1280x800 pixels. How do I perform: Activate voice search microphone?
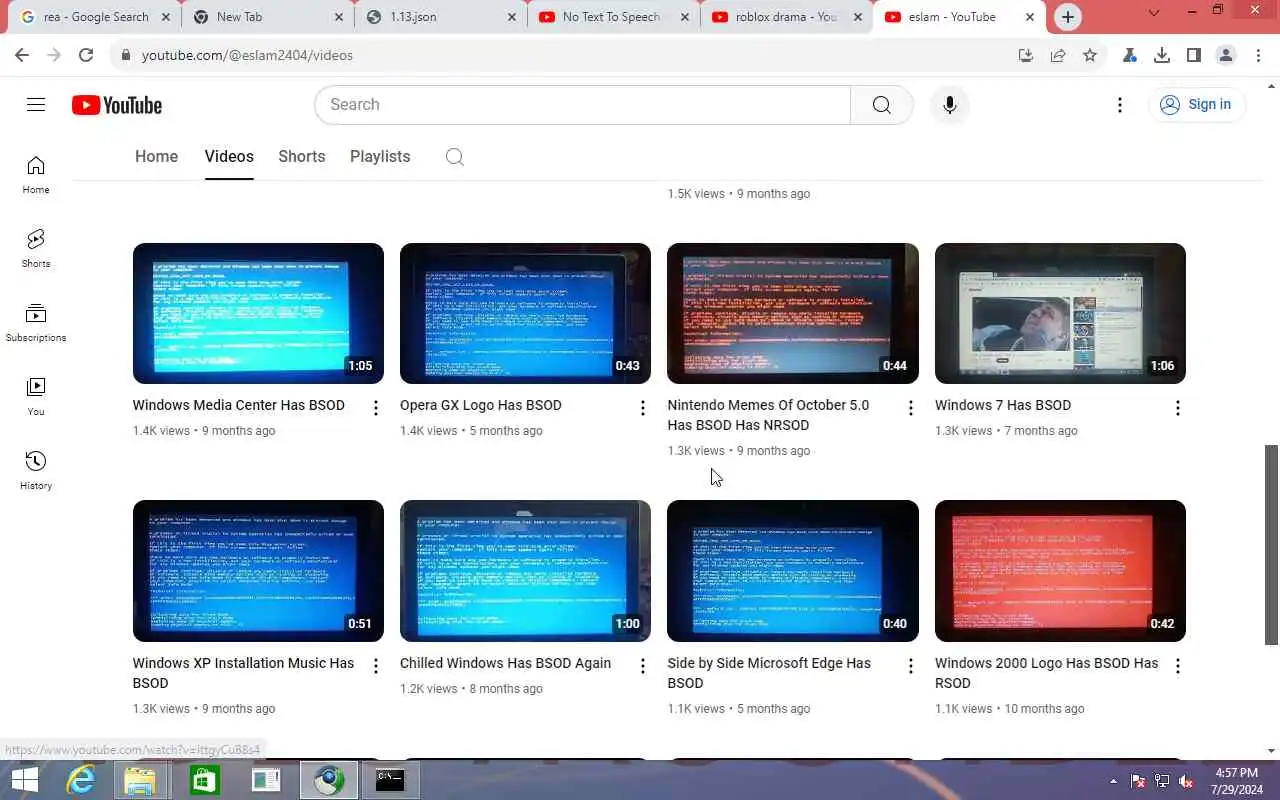[950, 105]
